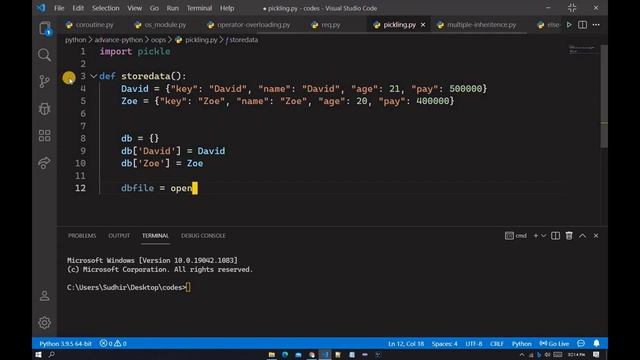Viewport: 640px width, 360px height.
Task: Click line number 12 in the gutter
Action: [80, 188]
